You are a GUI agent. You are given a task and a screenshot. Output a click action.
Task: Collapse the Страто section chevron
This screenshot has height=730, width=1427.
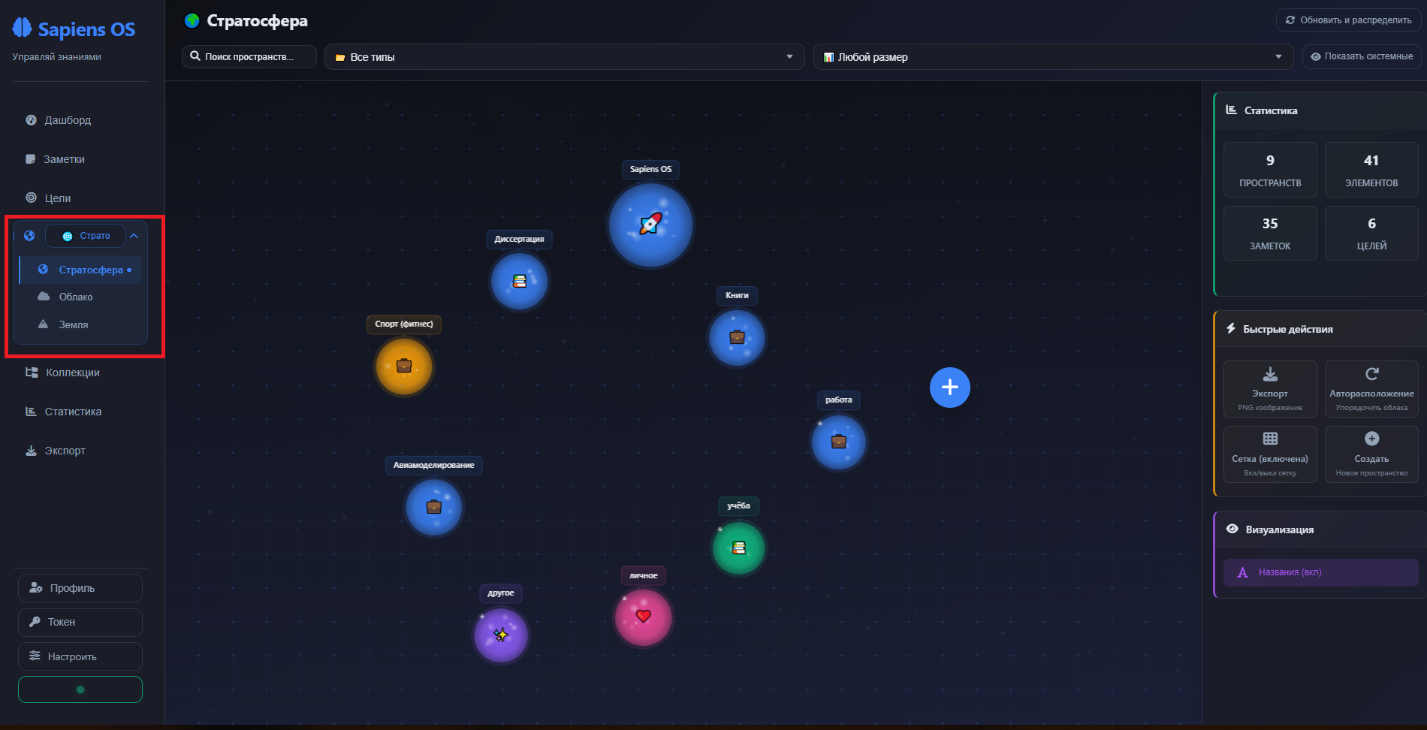pos(134,236)
